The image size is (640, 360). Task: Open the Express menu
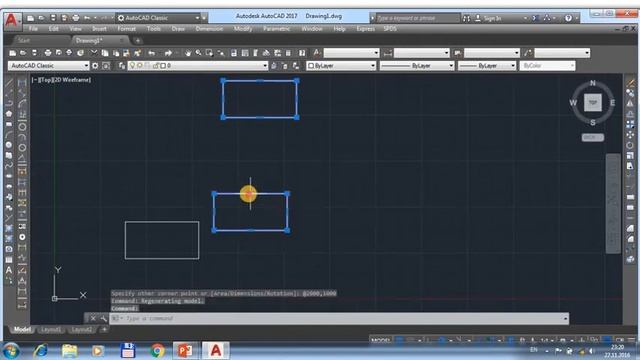click(x=365, y=29)
